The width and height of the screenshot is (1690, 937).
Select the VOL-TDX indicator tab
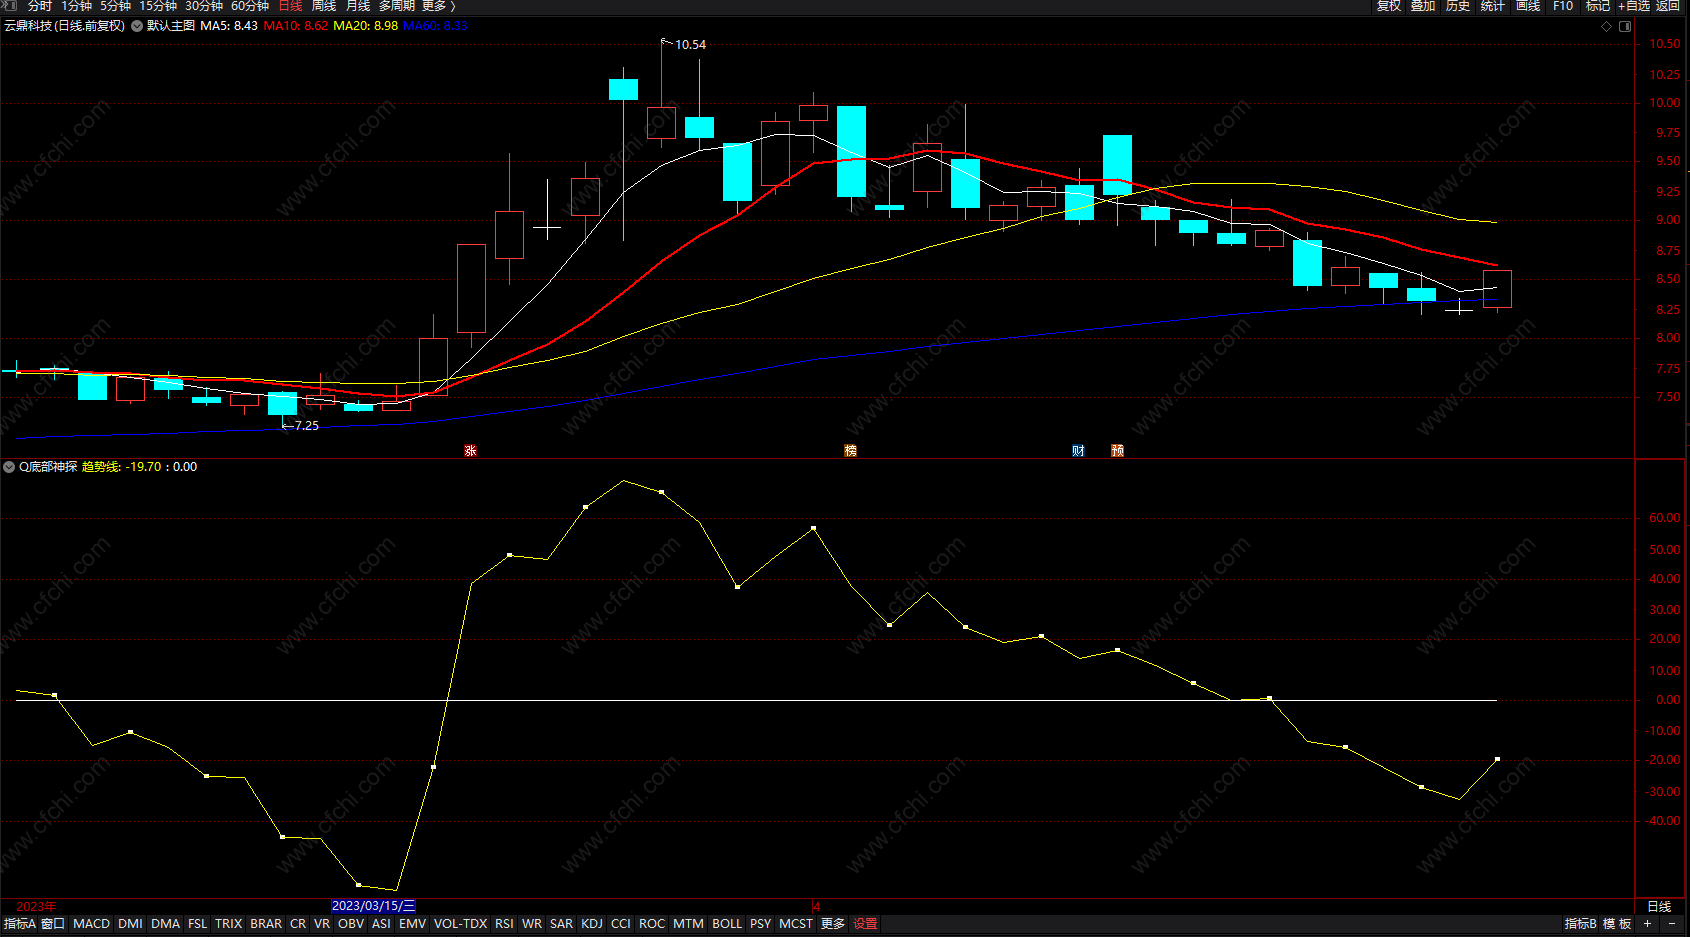coord(460,924)
